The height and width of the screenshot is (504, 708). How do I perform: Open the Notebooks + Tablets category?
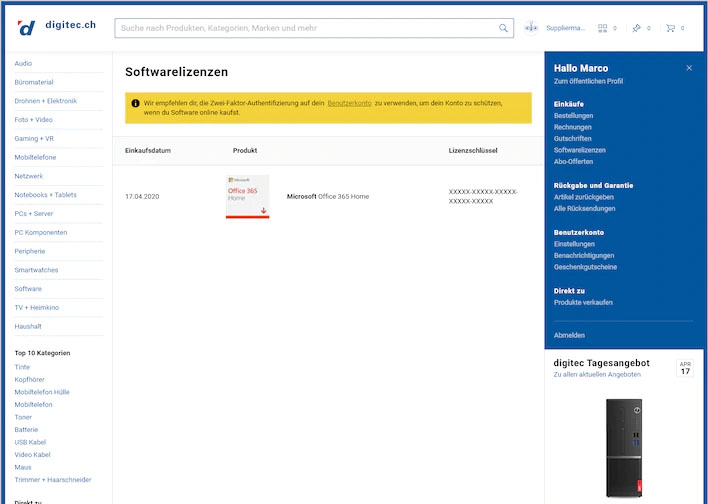click(45, 195)
